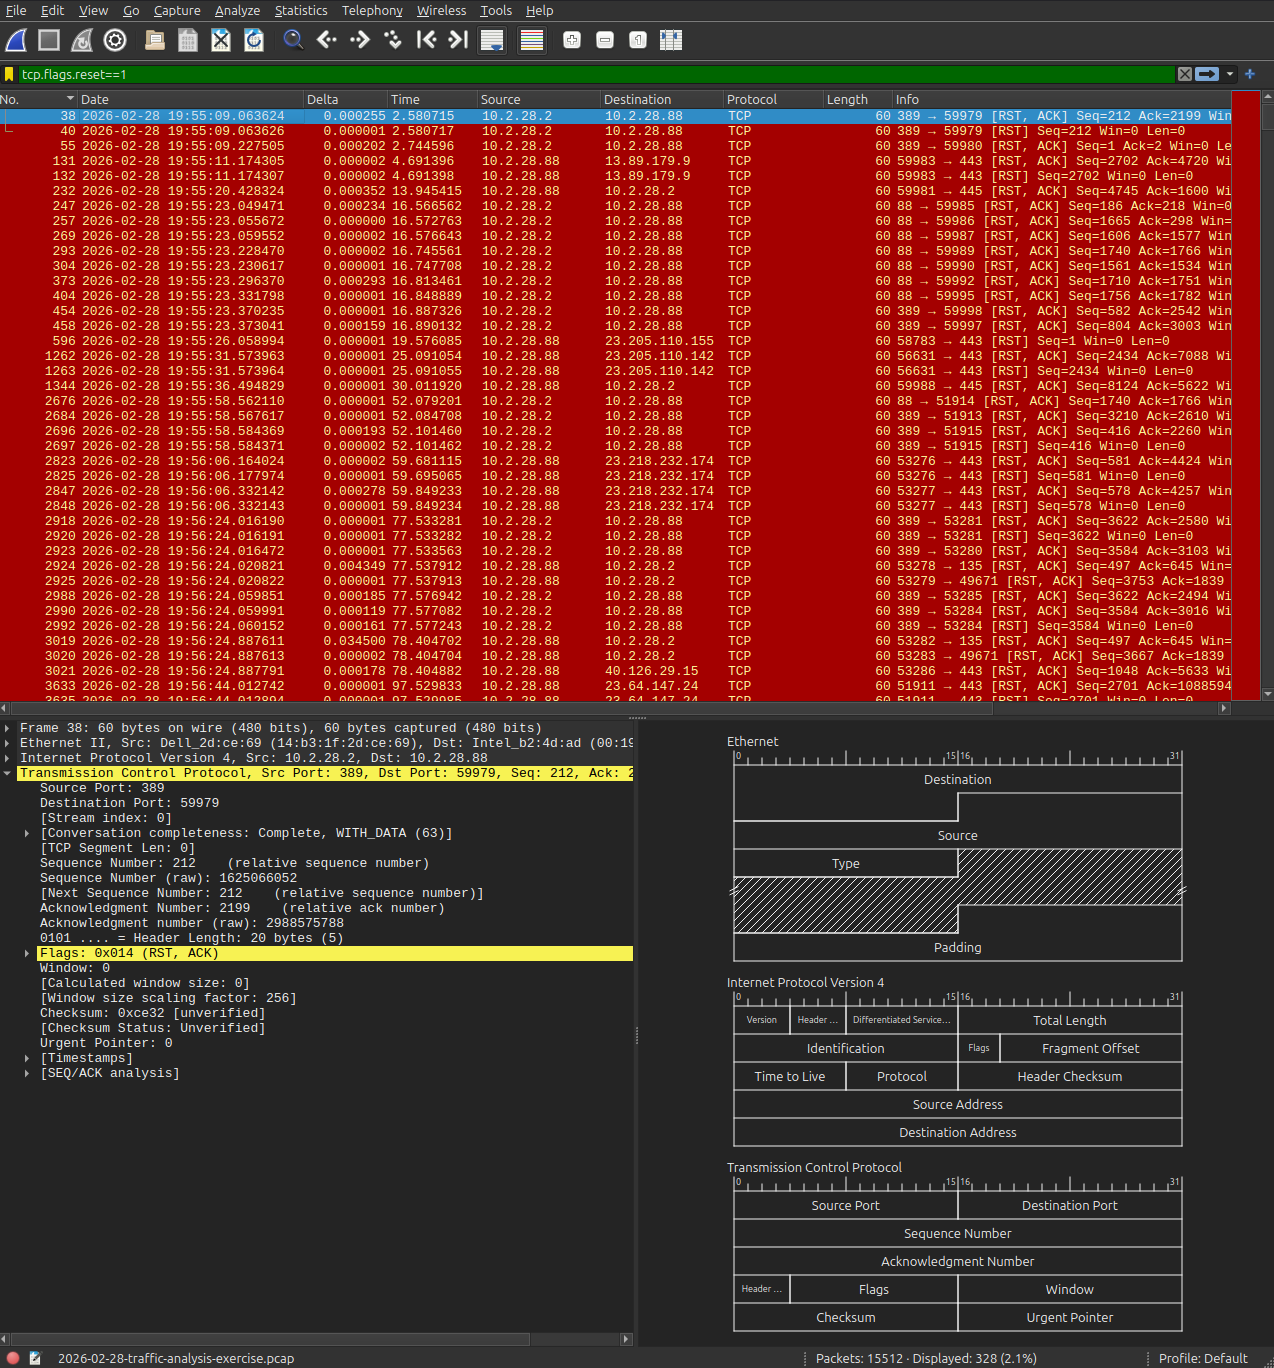Open the Analyze menu
Viewport: 1274px width, 1368px height.
[237, 10]
